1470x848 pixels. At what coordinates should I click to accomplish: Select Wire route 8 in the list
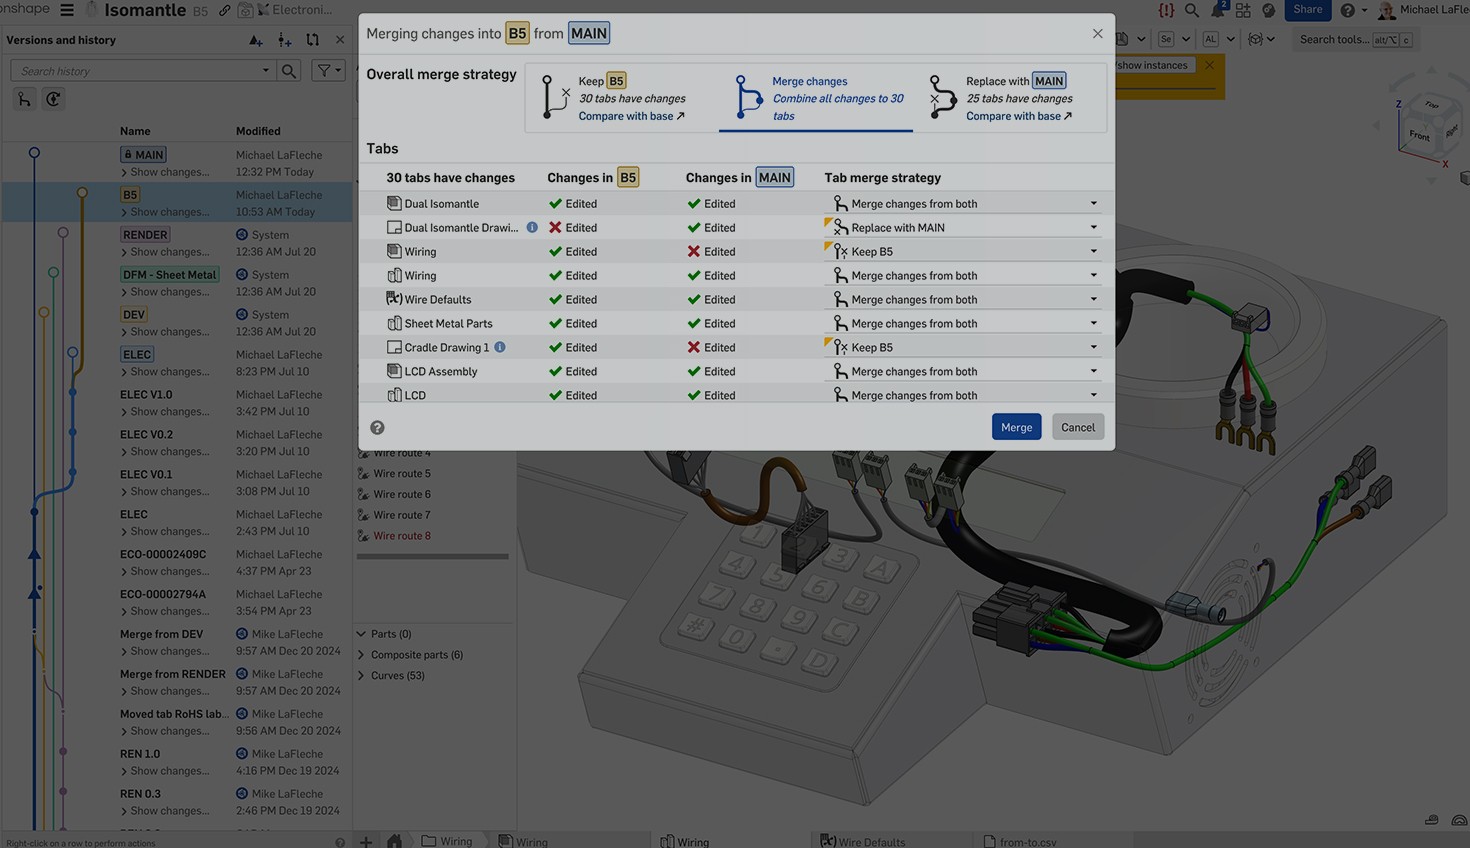pyautogui.click(x=402, y=536)
